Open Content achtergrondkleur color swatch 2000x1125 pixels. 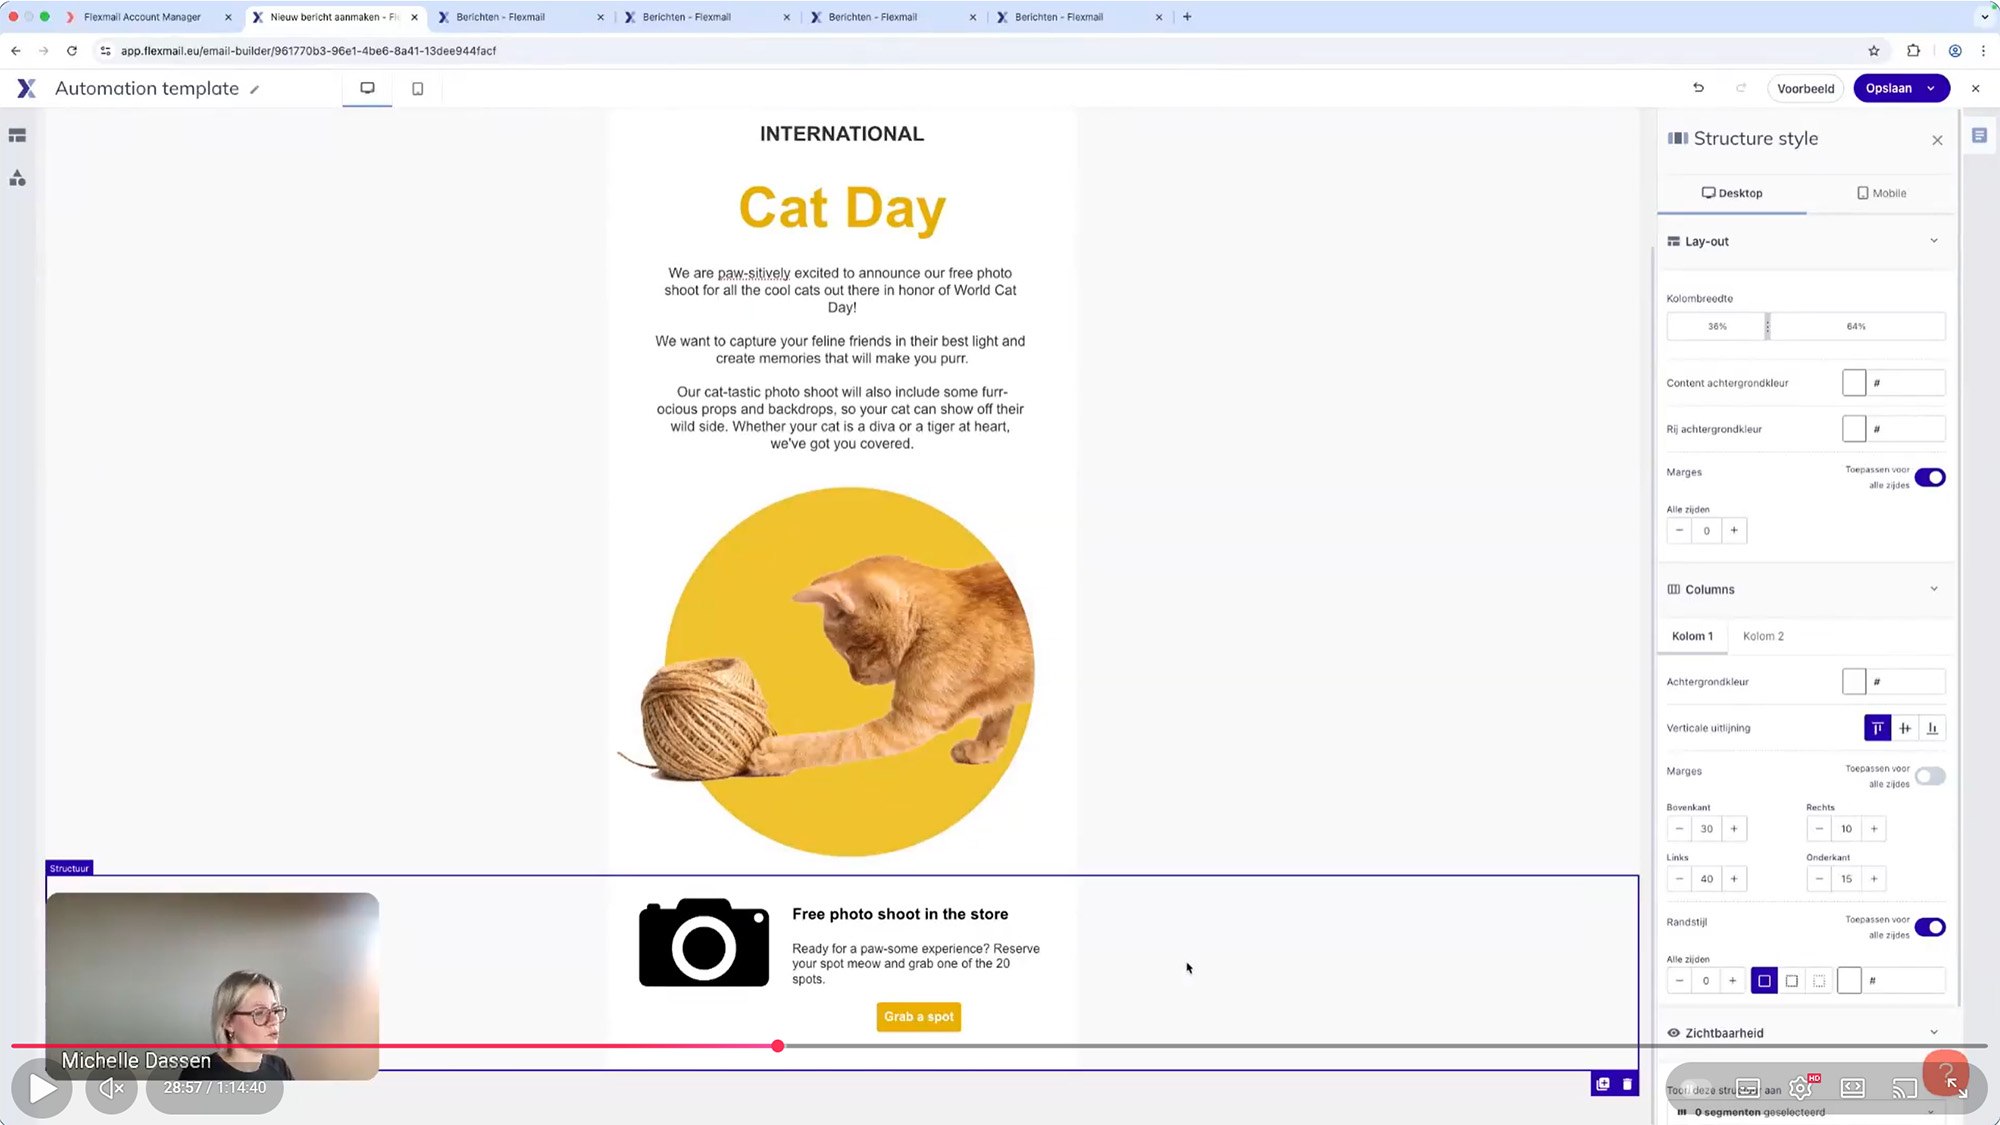tap(1854, 383)
